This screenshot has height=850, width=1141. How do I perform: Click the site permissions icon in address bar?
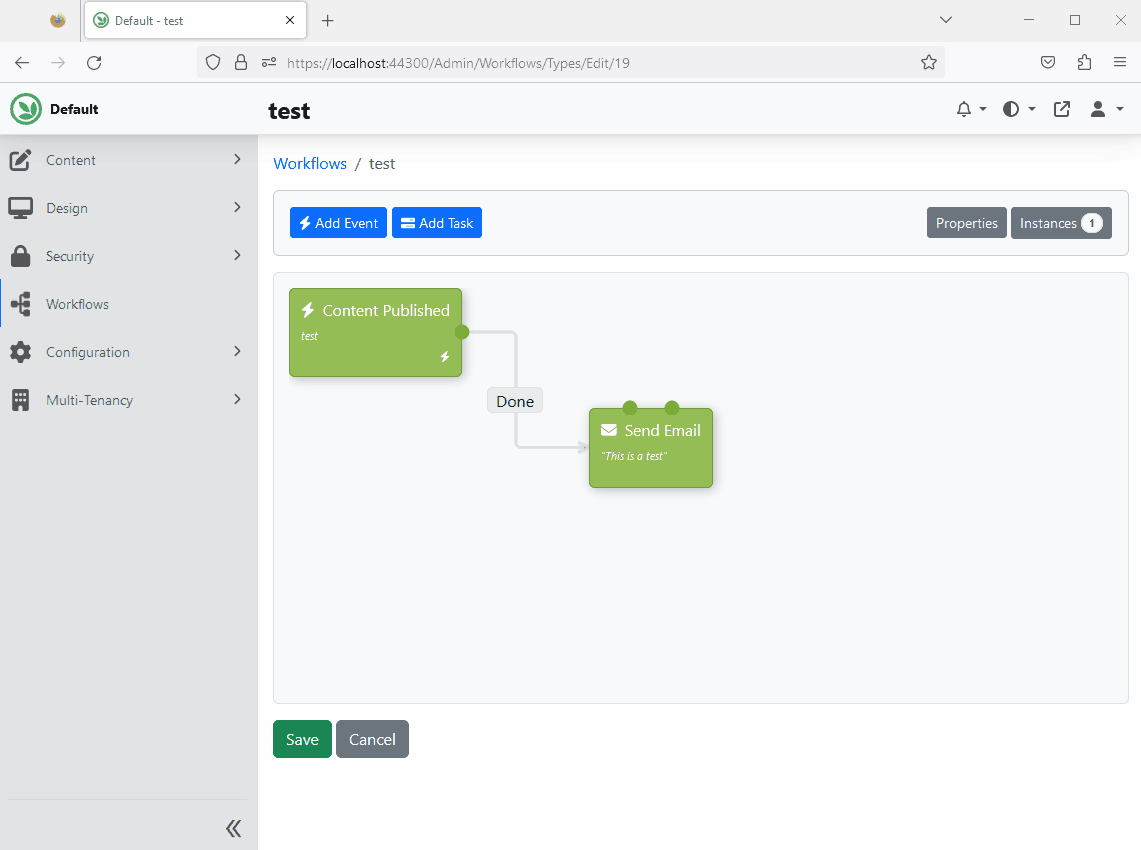tap(269, 63)
